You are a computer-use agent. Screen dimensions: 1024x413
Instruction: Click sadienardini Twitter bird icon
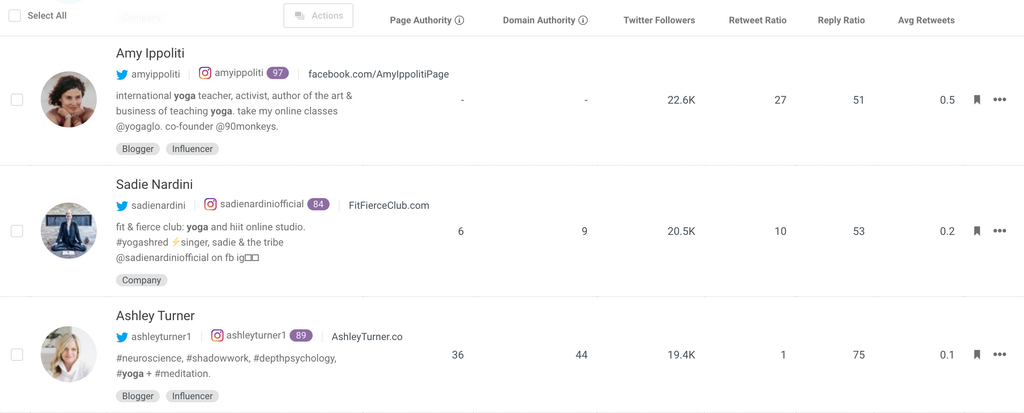pos(122,206)
